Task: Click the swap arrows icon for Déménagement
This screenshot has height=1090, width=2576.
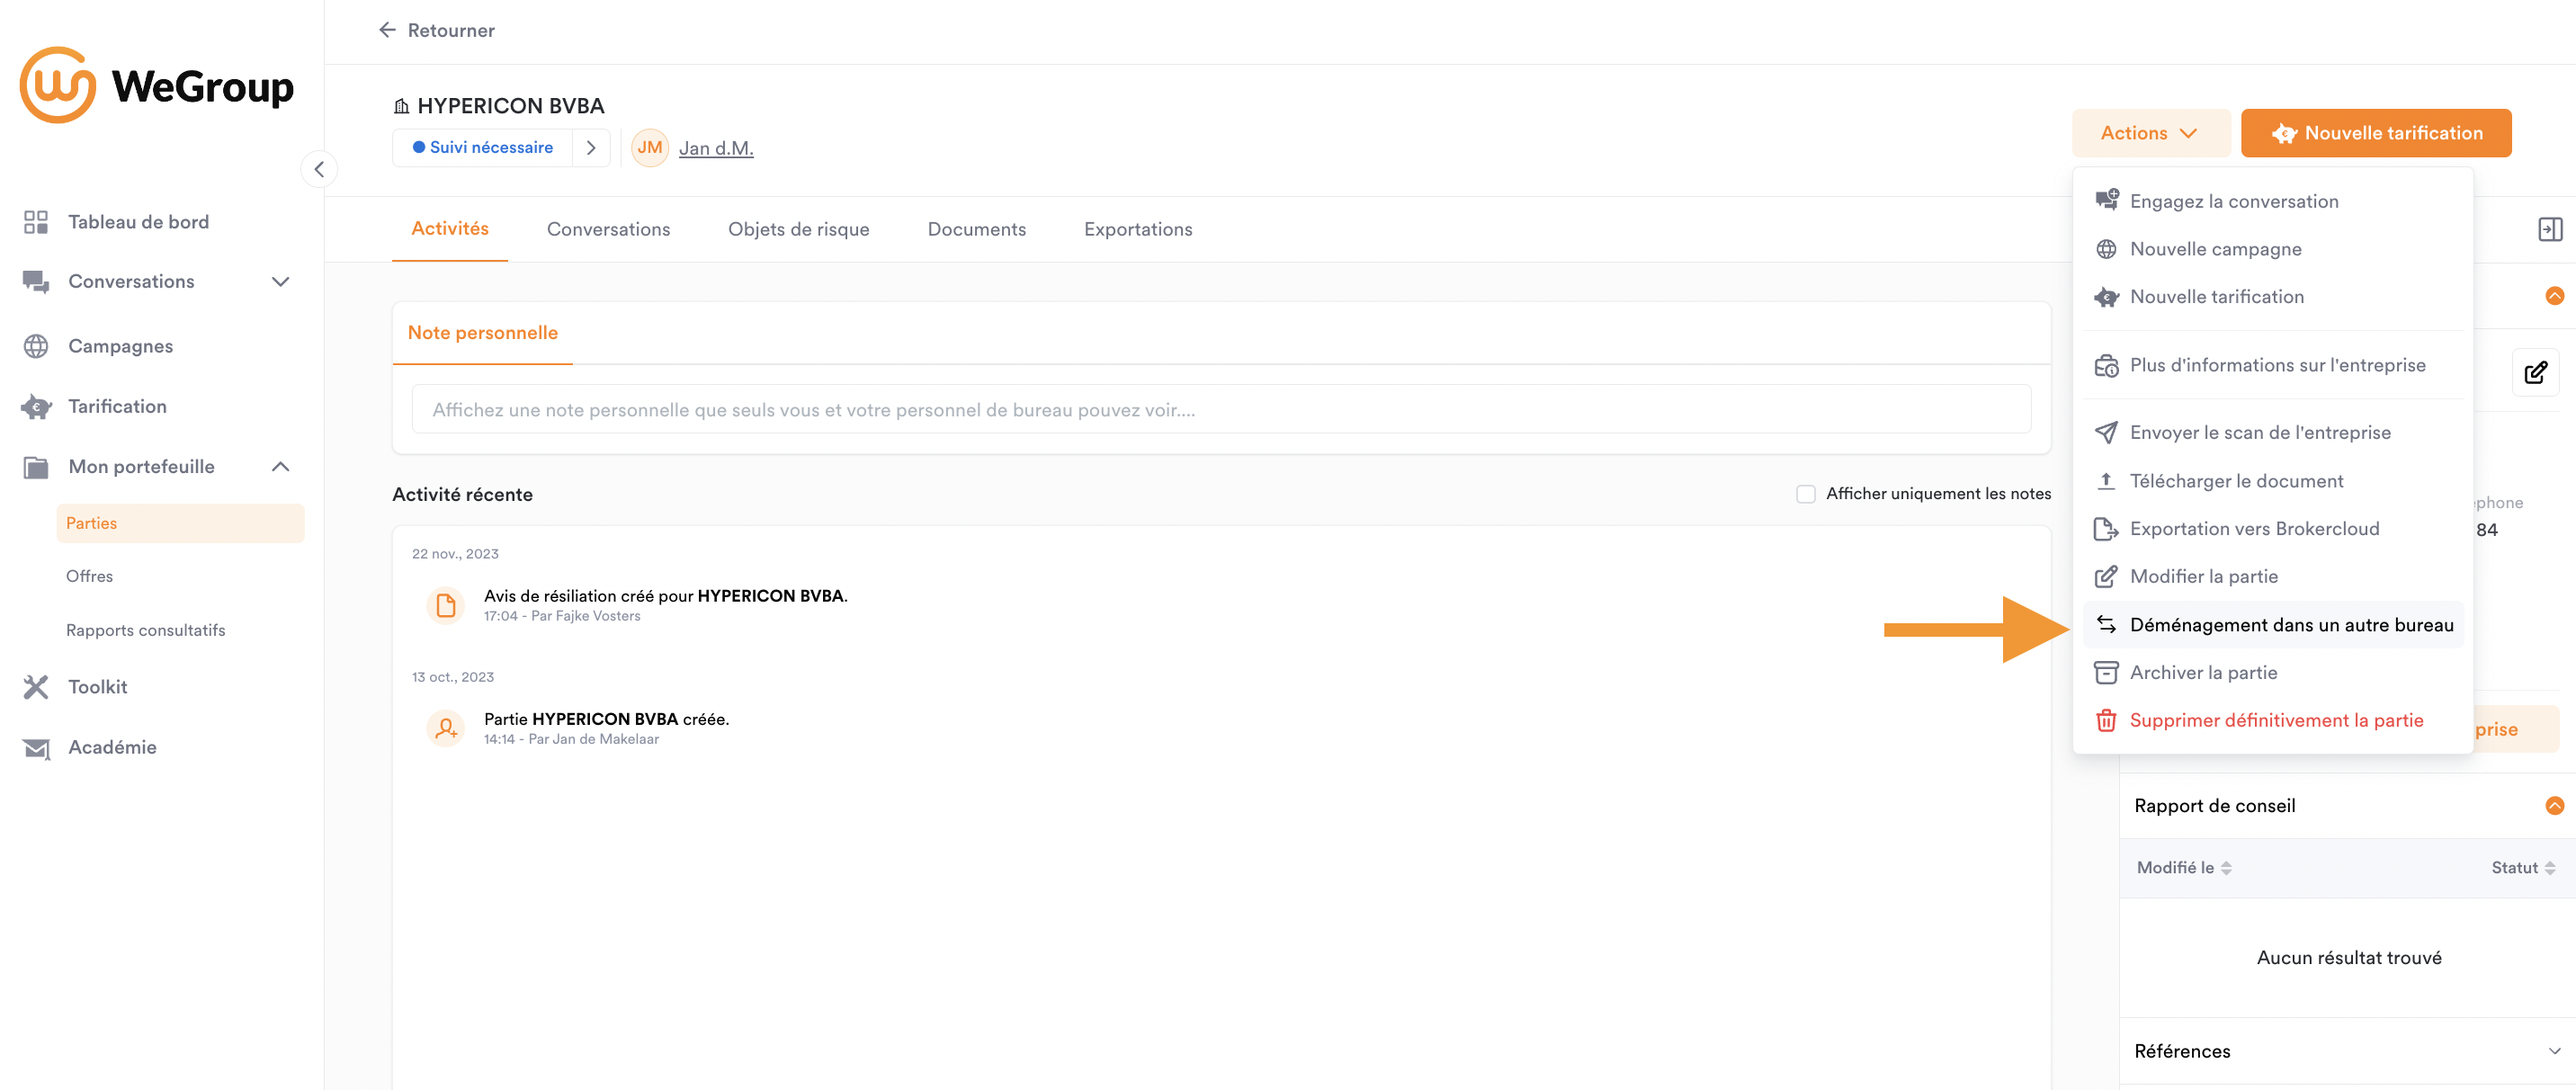Action: [2106, 625]
